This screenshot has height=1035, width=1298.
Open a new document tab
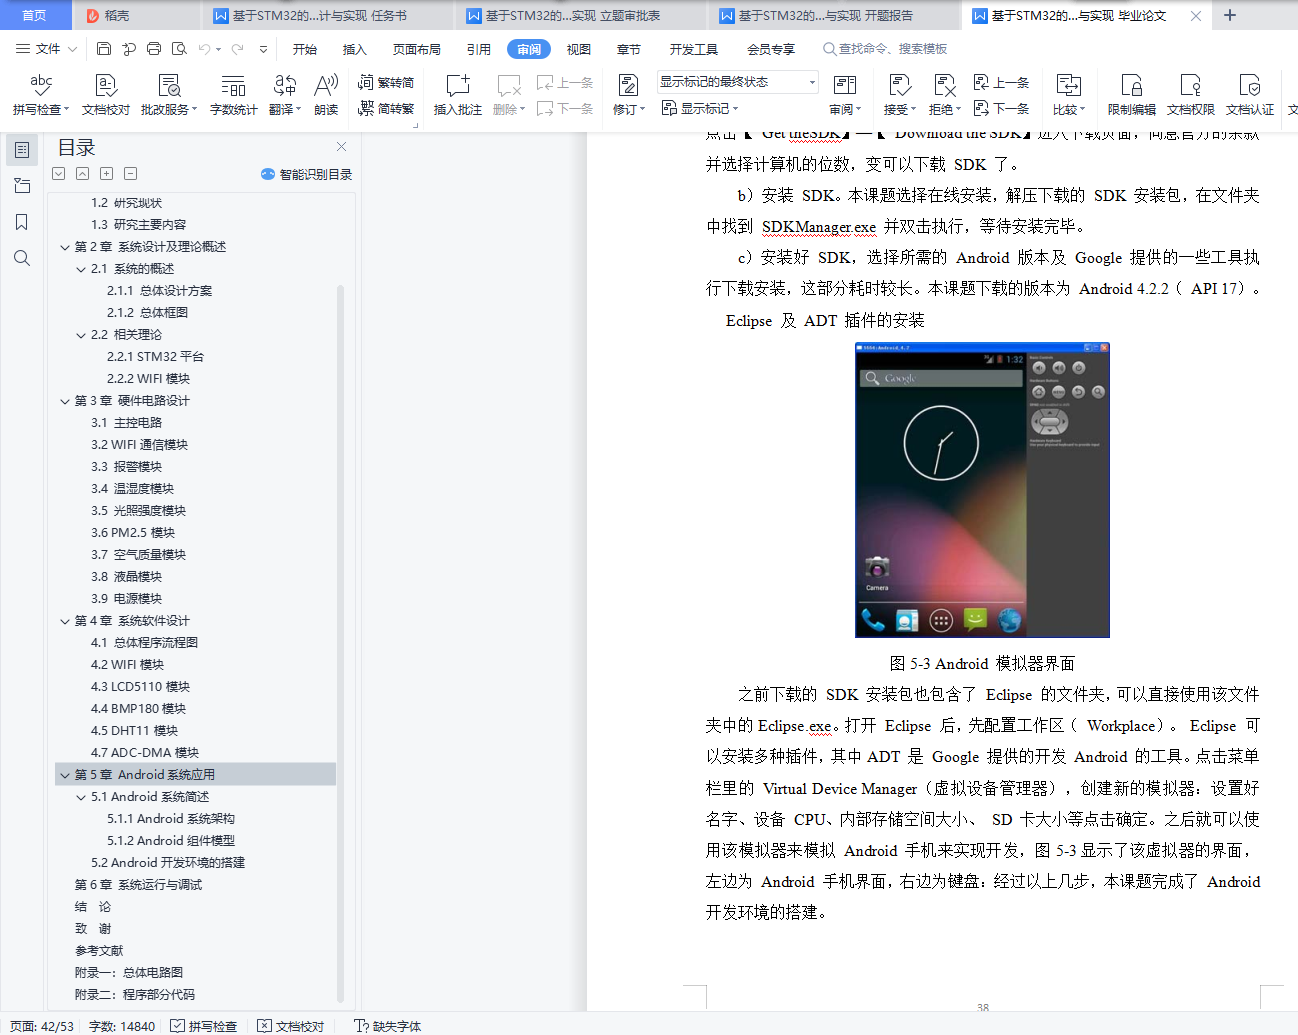1230,15
